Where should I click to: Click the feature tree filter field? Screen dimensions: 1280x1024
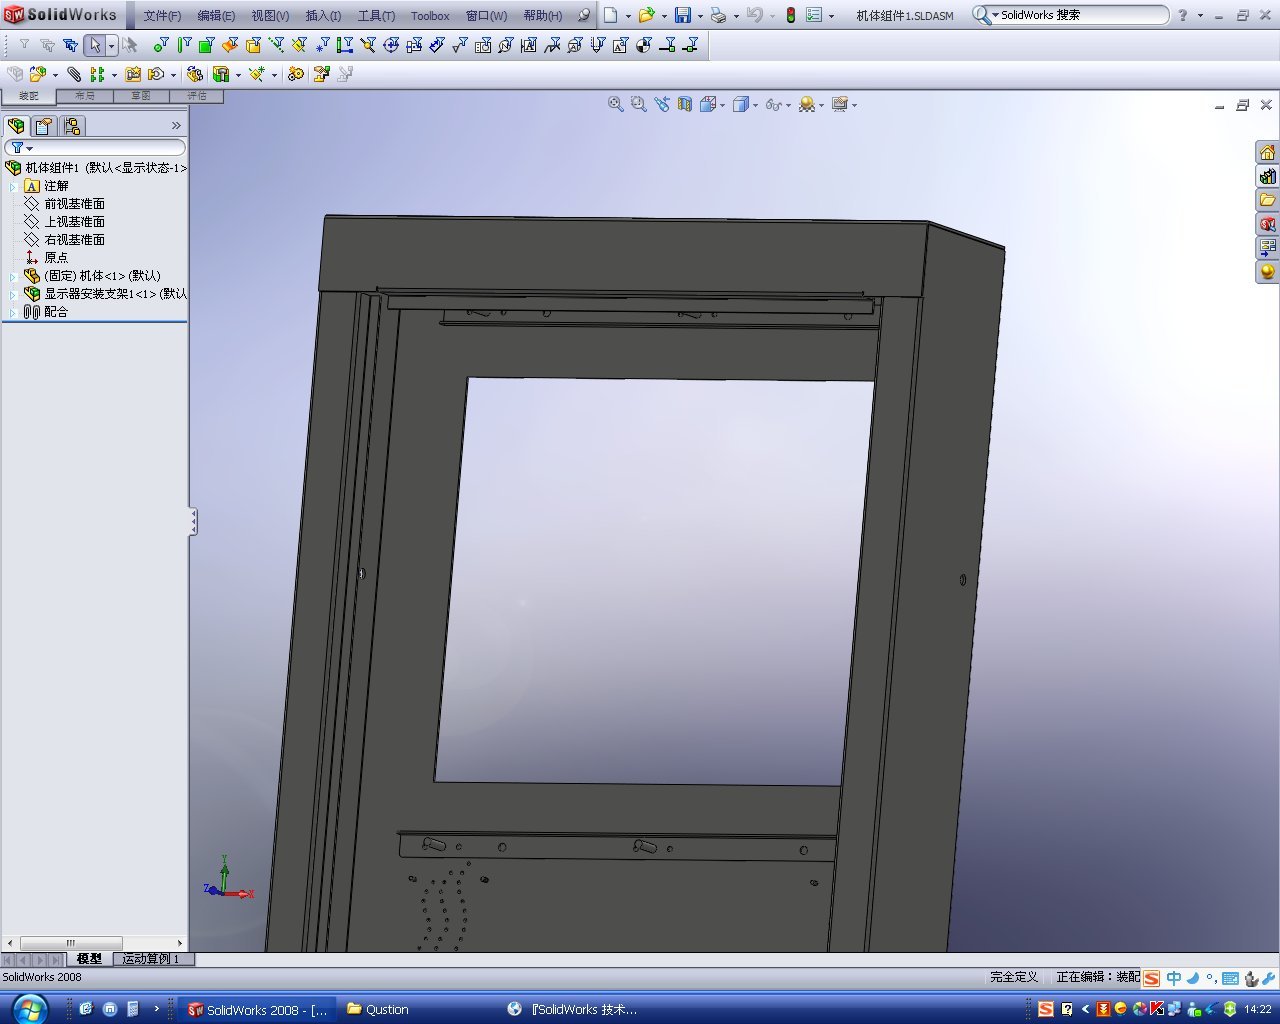coord(95,148)
